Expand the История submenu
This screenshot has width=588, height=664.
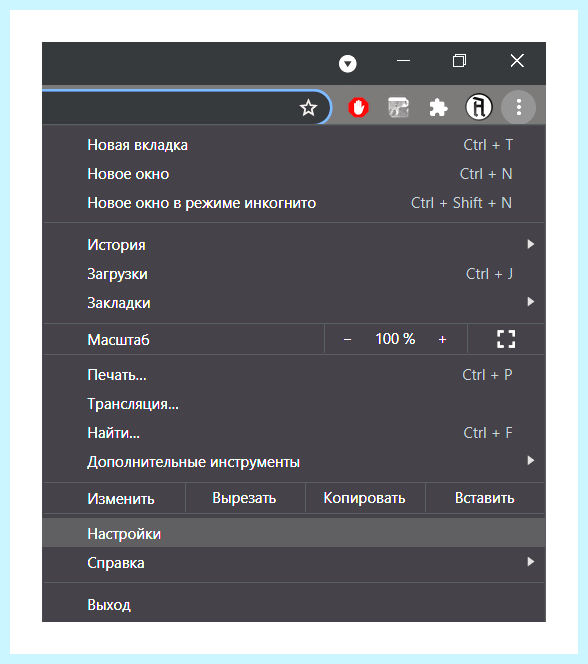[294, 245]
